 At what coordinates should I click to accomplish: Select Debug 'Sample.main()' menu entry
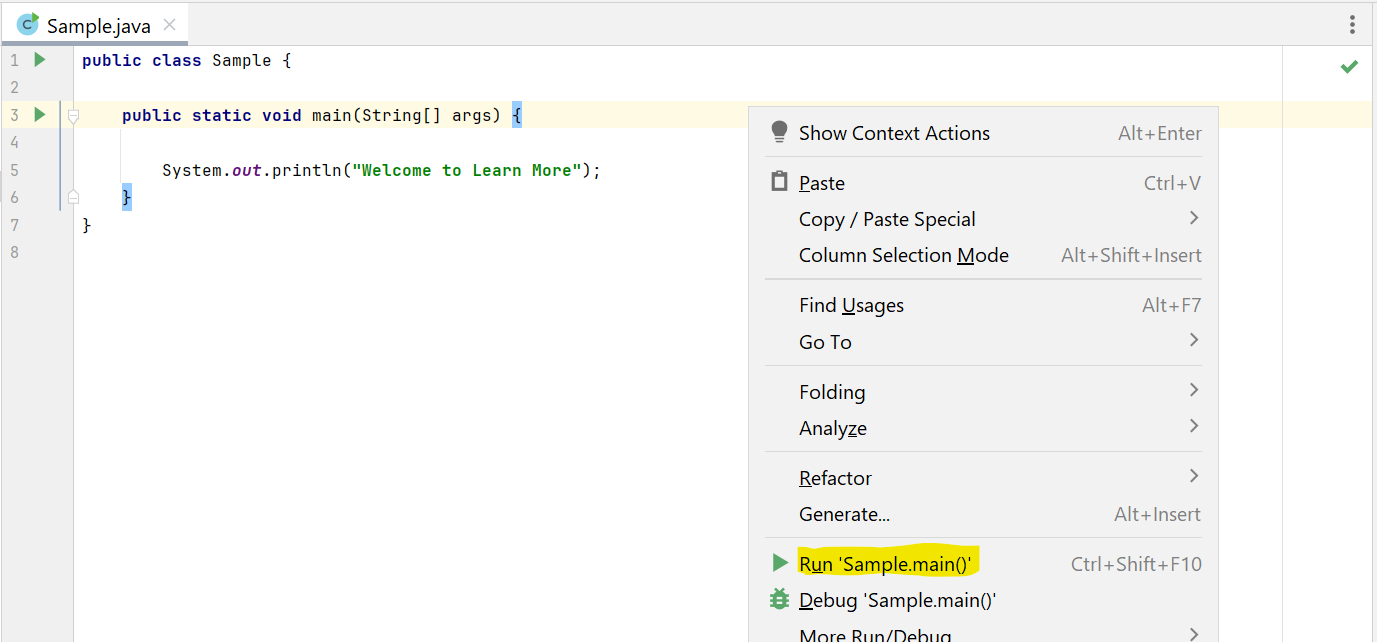tap(984, 600)
